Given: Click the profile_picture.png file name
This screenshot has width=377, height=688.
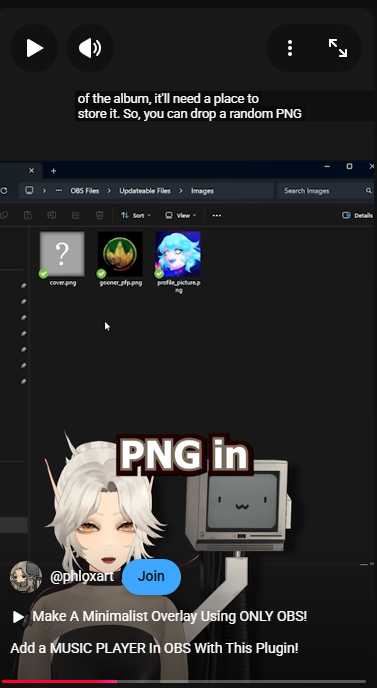Looking at the screenshot, I should click(x=179, y=287).
